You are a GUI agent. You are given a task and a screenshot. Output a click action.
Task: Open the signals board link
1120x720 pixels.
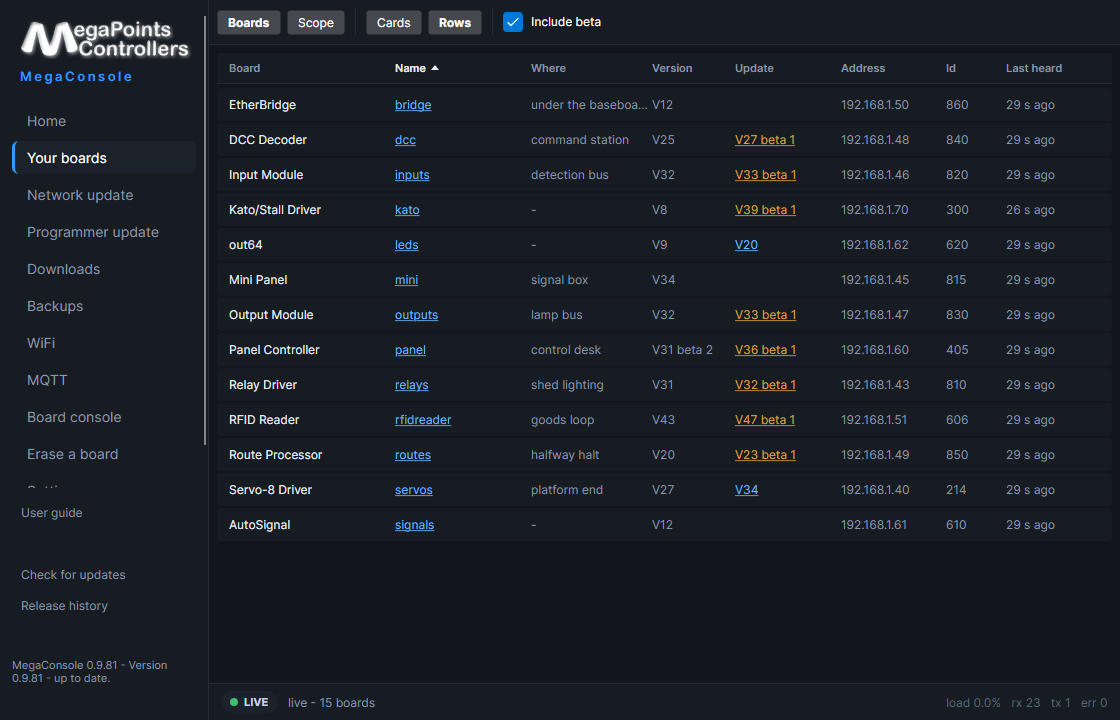coord(414,525)
